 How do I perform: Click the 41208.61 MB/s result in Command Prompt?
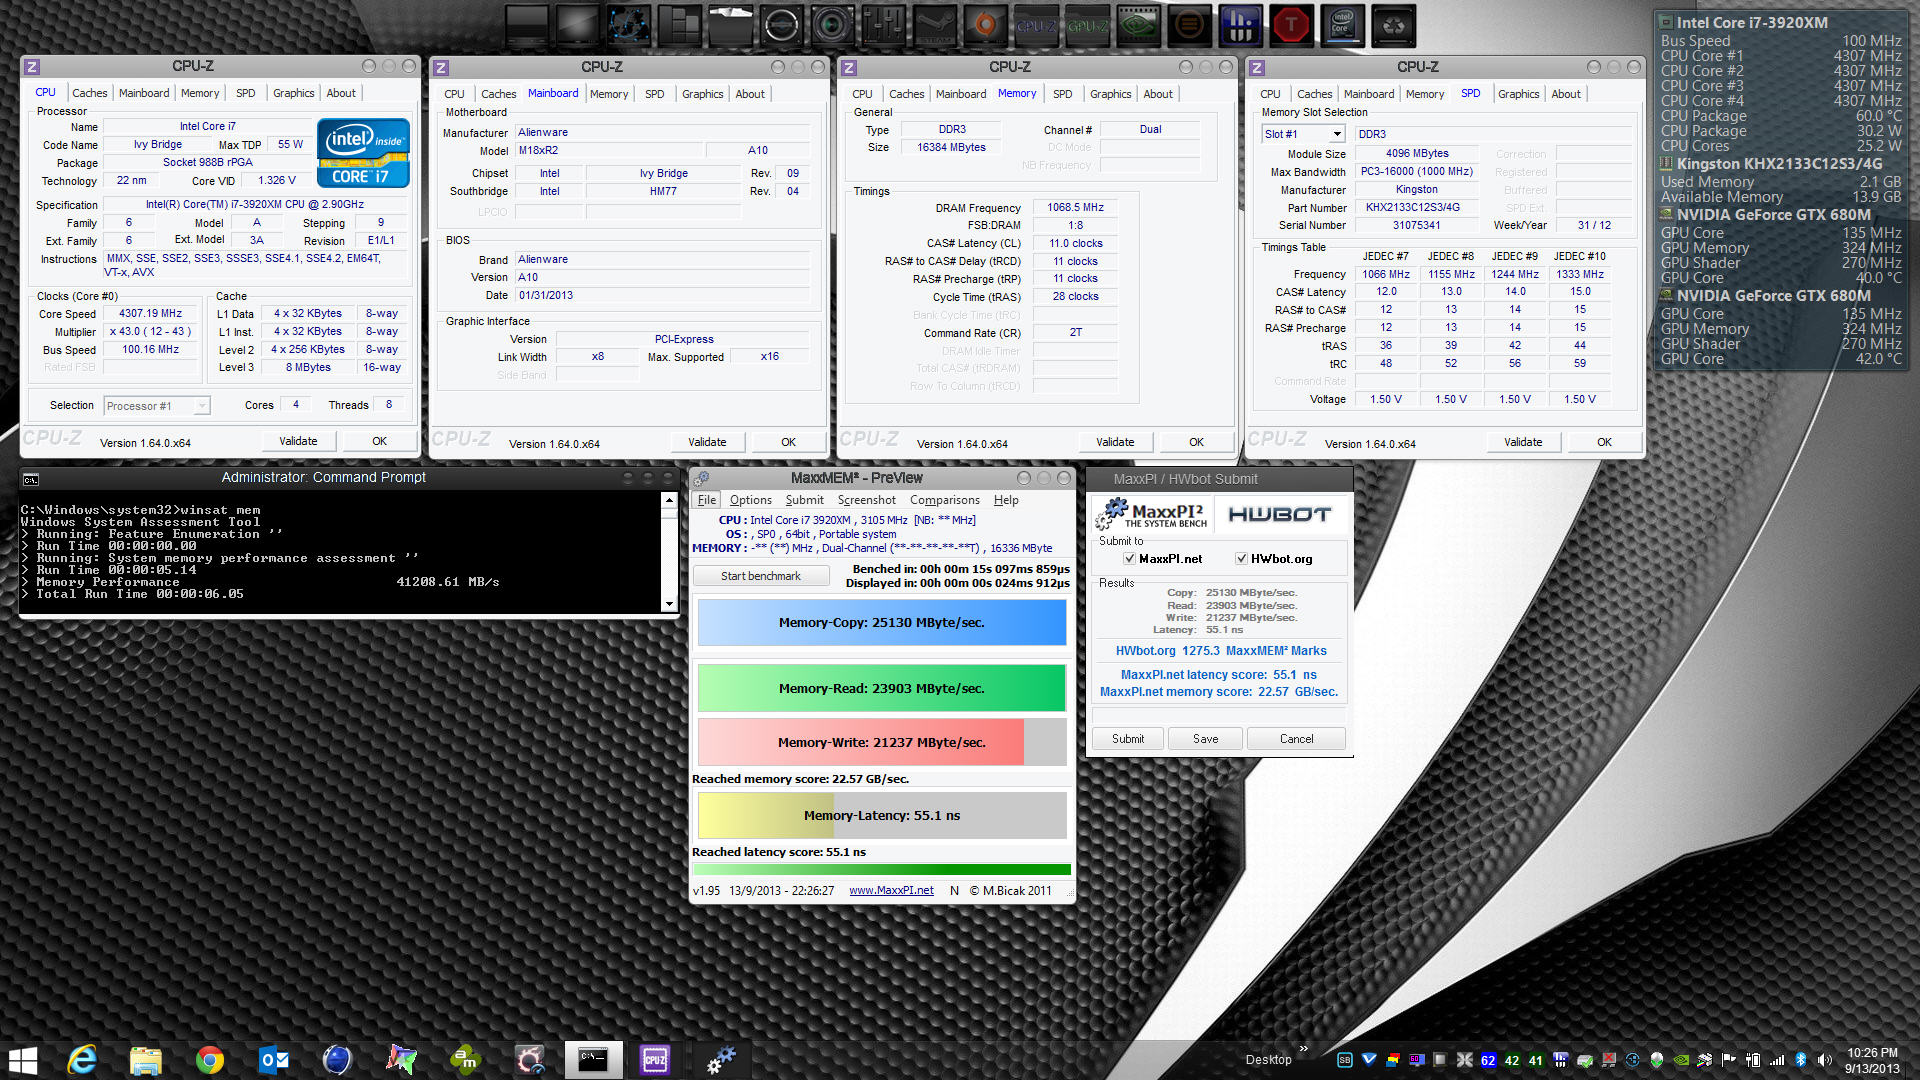pos(447,582)
